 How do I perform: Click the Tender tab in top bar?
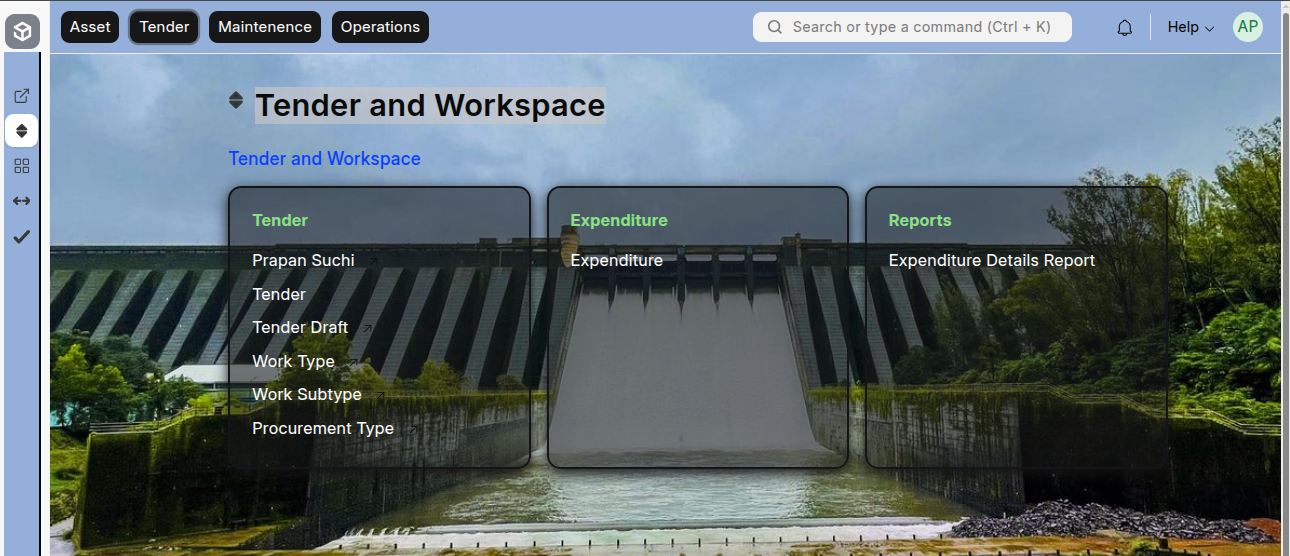(x=164, y=27)
